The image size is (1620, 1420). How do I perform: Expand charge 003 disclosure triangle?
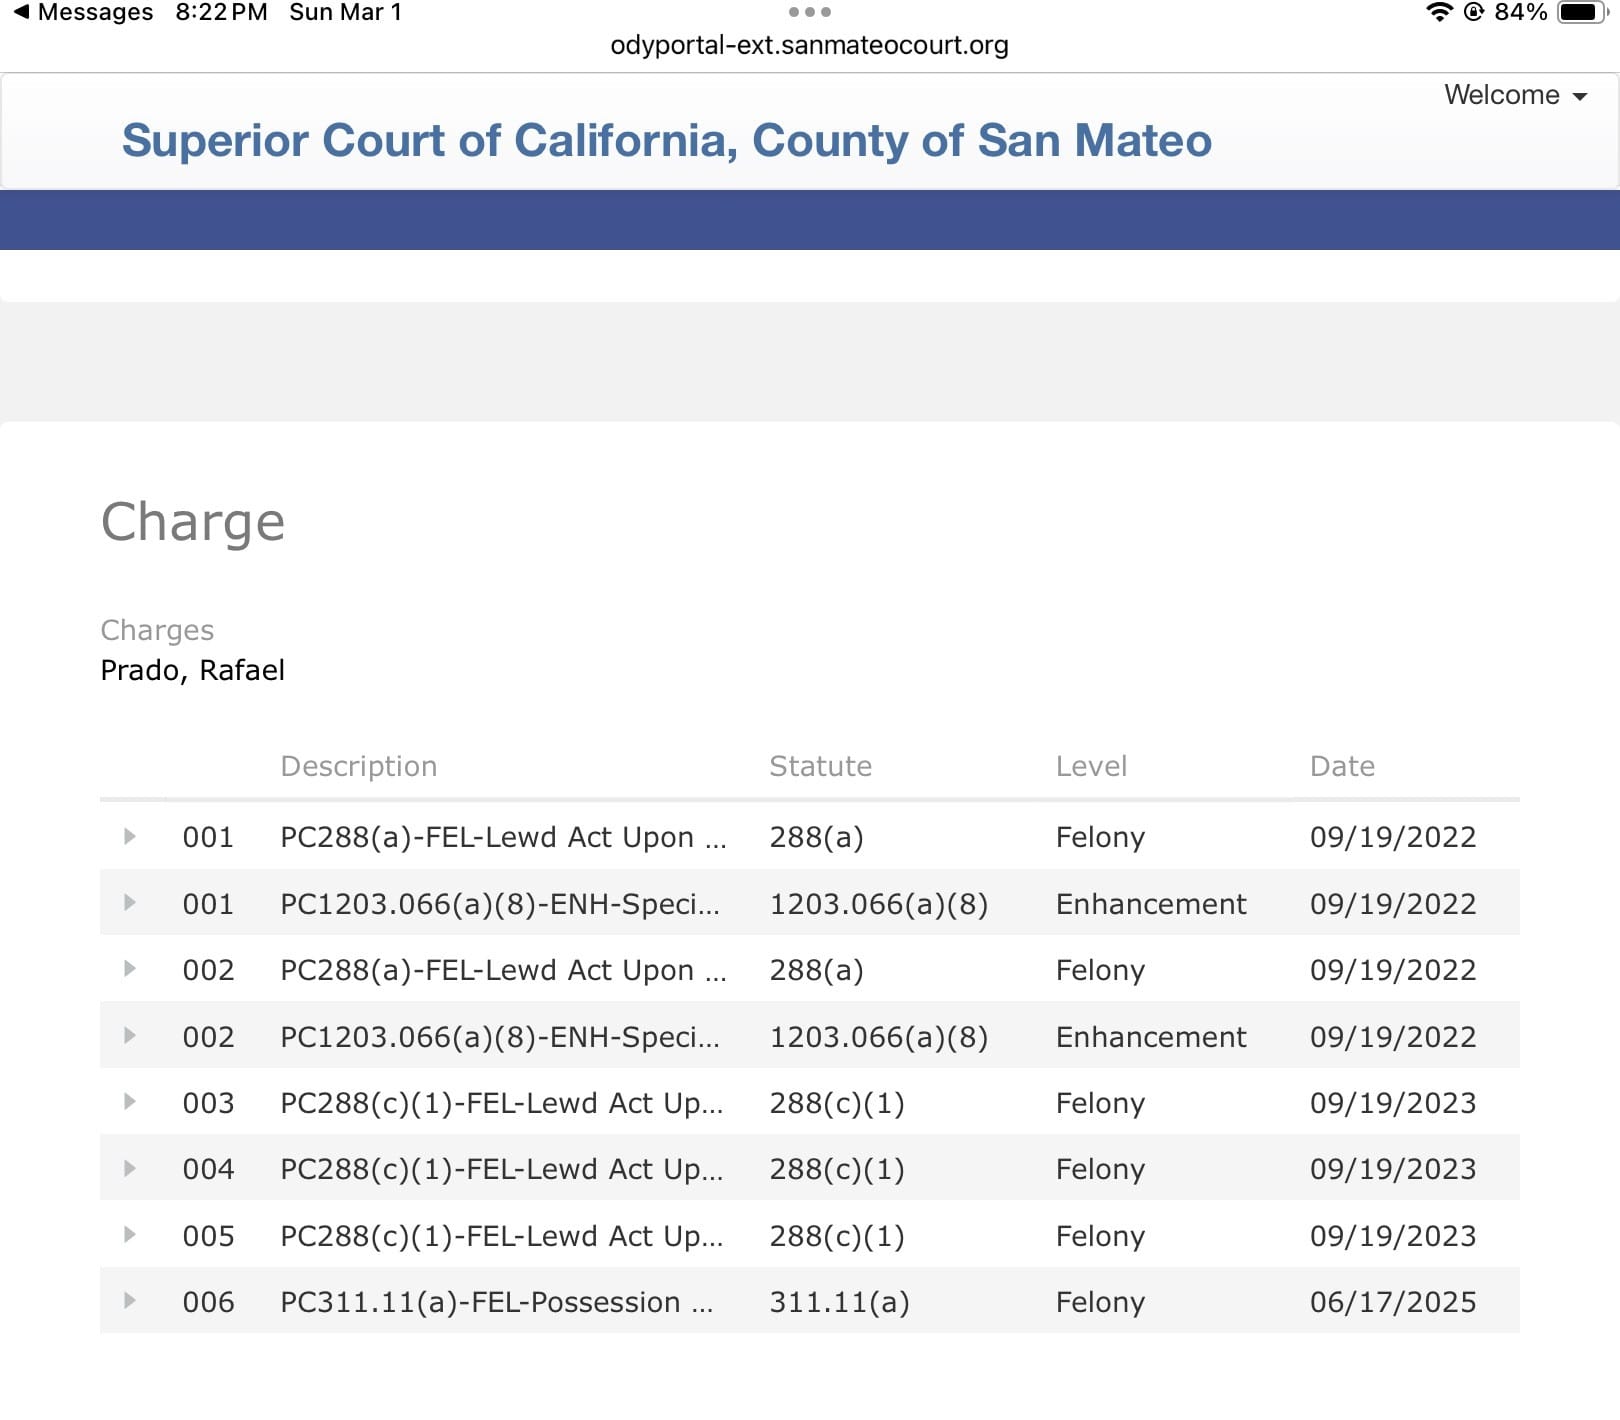coord(130,1102)
